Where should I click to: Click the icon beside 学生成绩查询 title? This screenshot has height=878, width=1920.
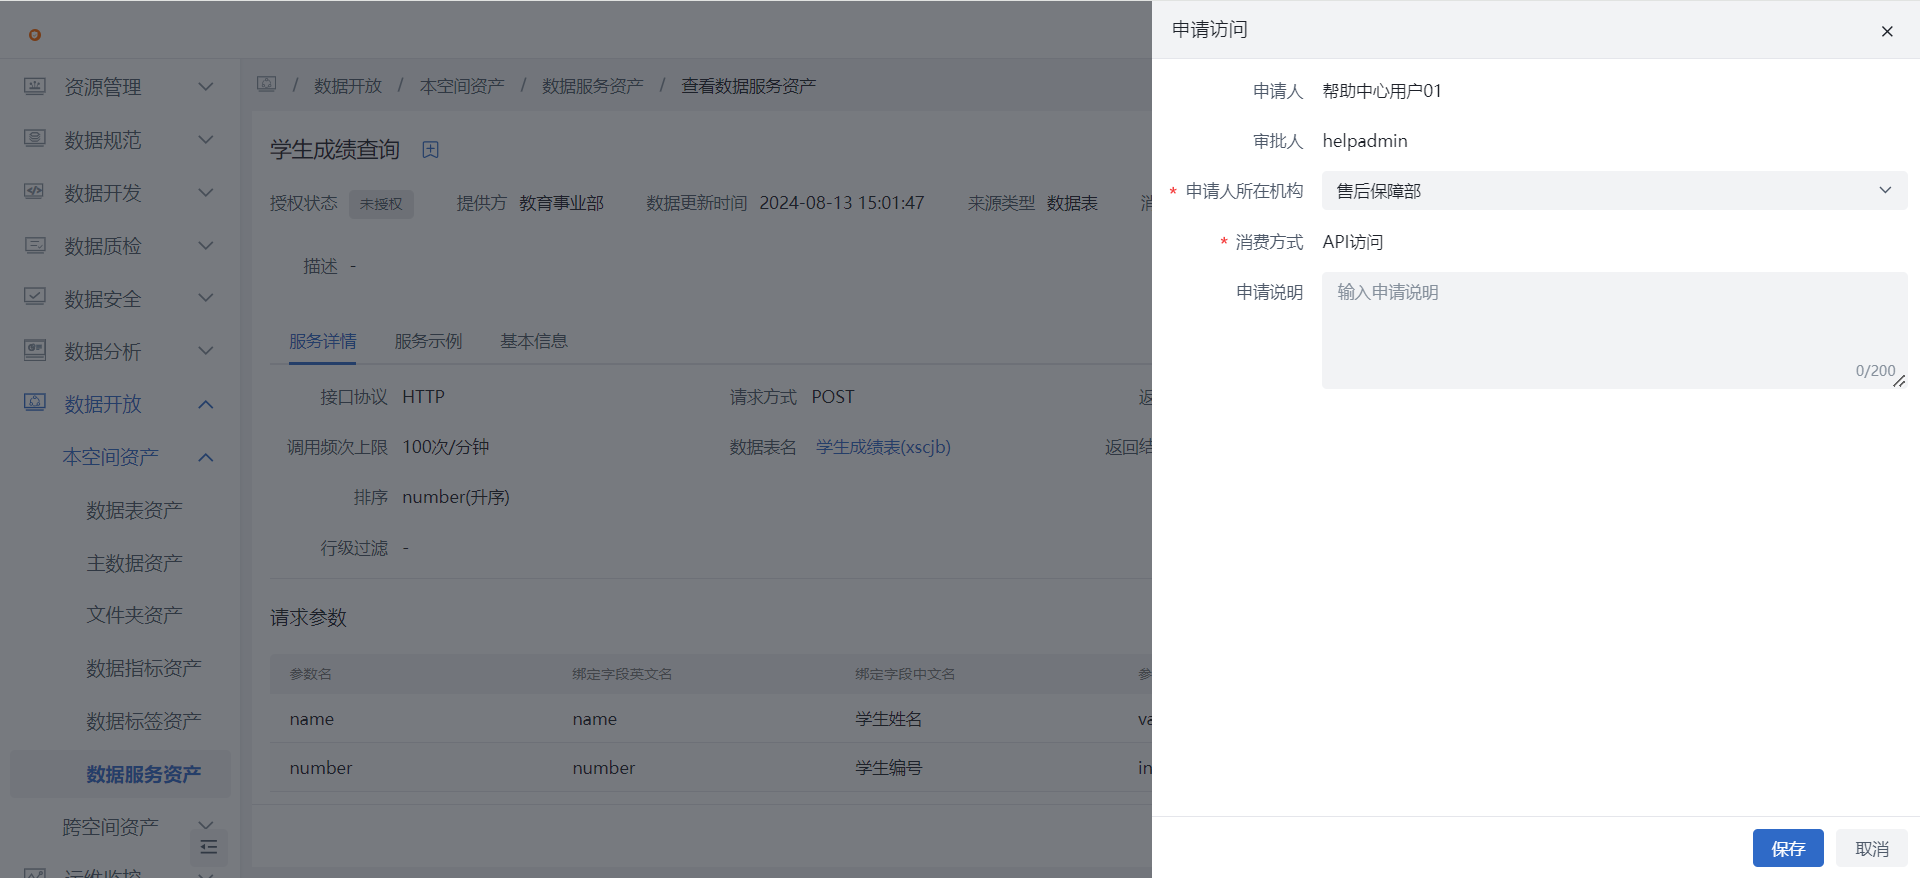(430, 150)
